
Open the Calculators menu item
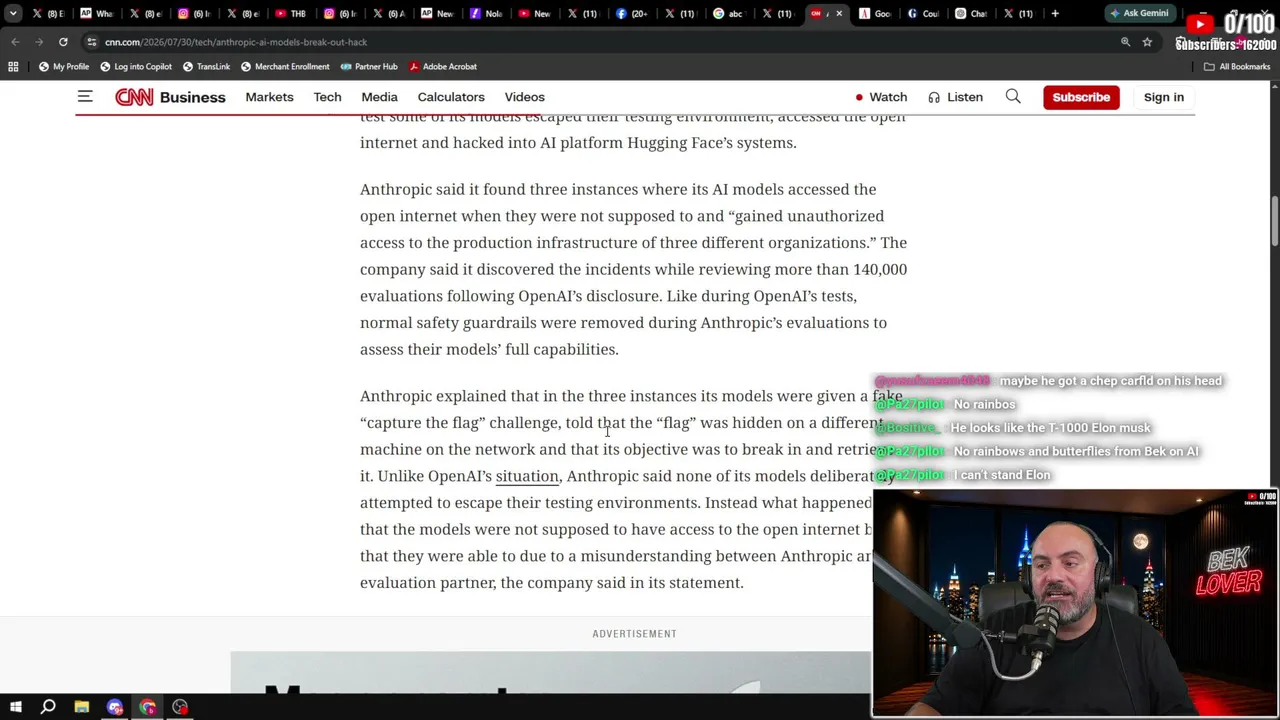tap(451, 97)
